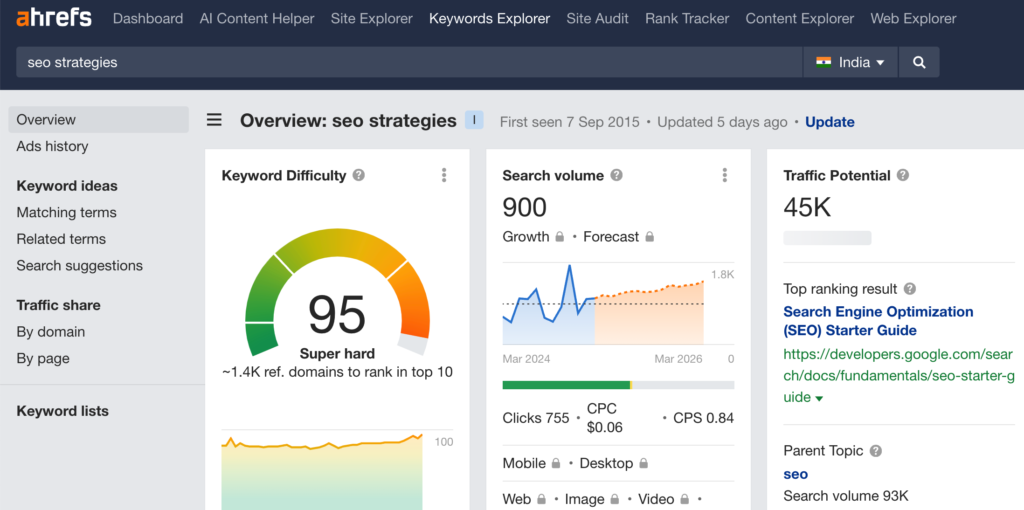Click the Keyword Difficulty history chart

[322, 470]
